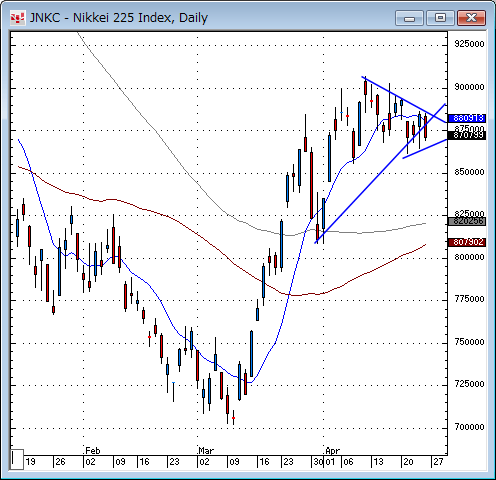Image resolution: width=496 pixels, height=480 pixels.
Task: Click date 30 on the time axis
Action: tap(318, 462)
